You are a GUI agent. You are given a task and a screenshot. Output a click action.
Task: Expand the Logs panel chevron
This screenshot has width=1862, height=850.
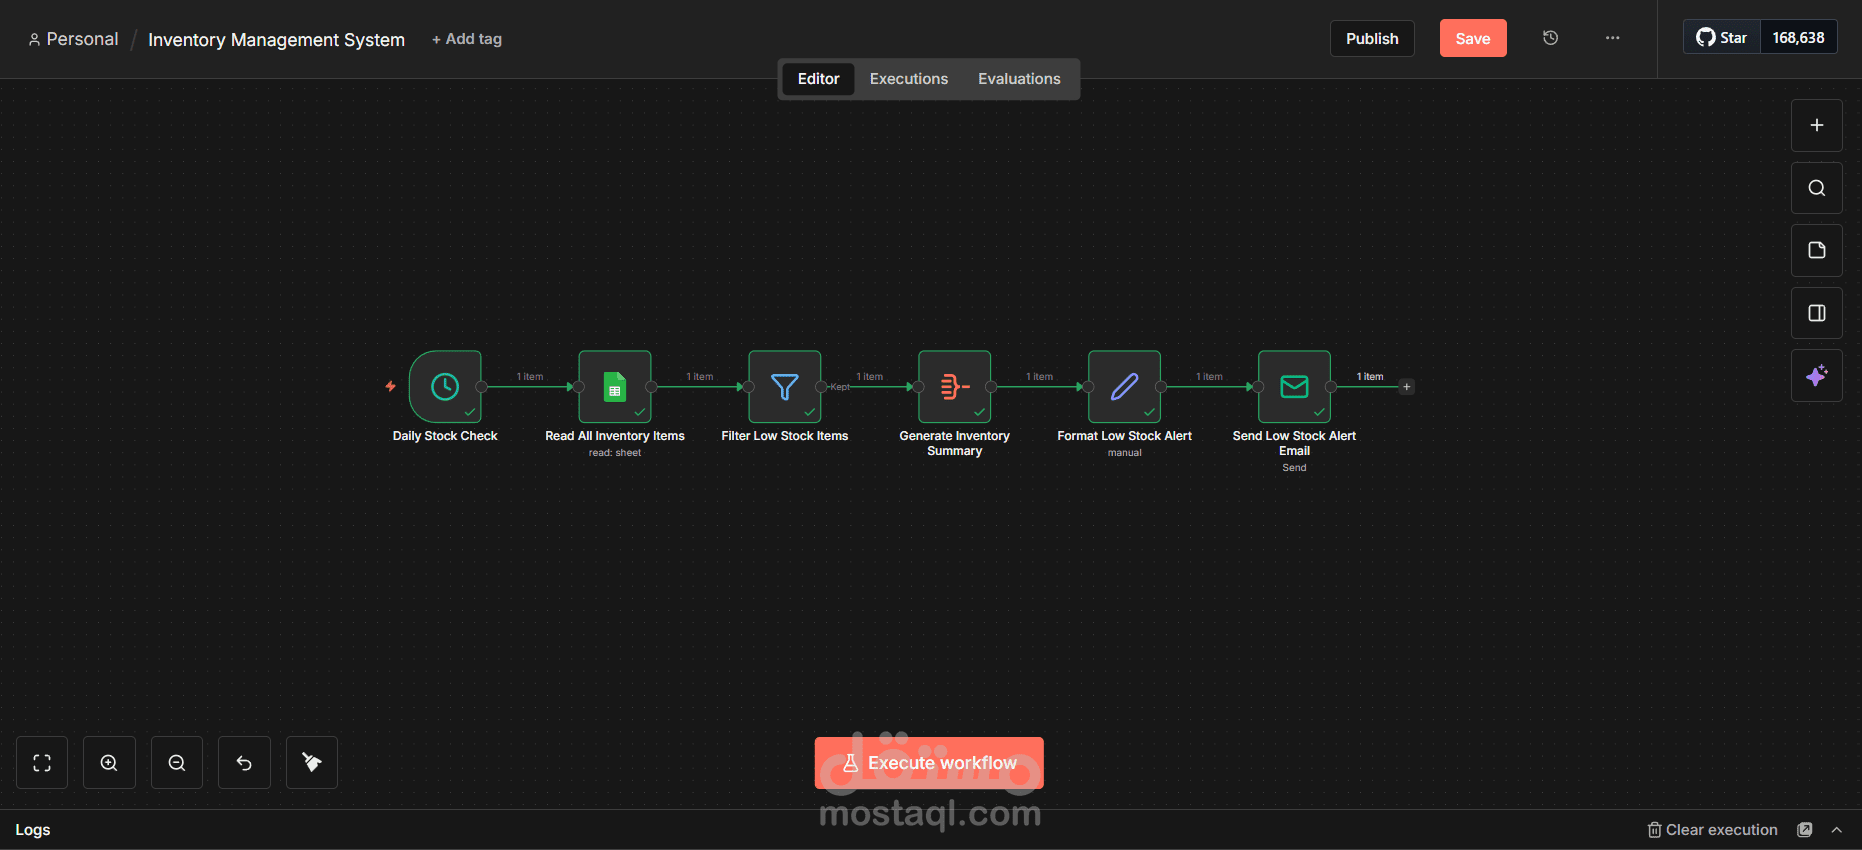click(x=1837, y=830)
